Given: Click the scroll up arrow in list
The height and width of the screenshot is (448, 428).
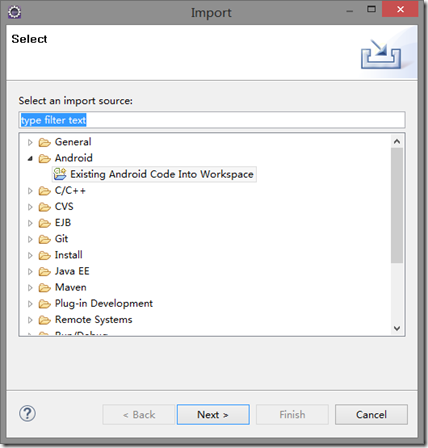Looking at the screenshot, I should click(x=397, y=142).
